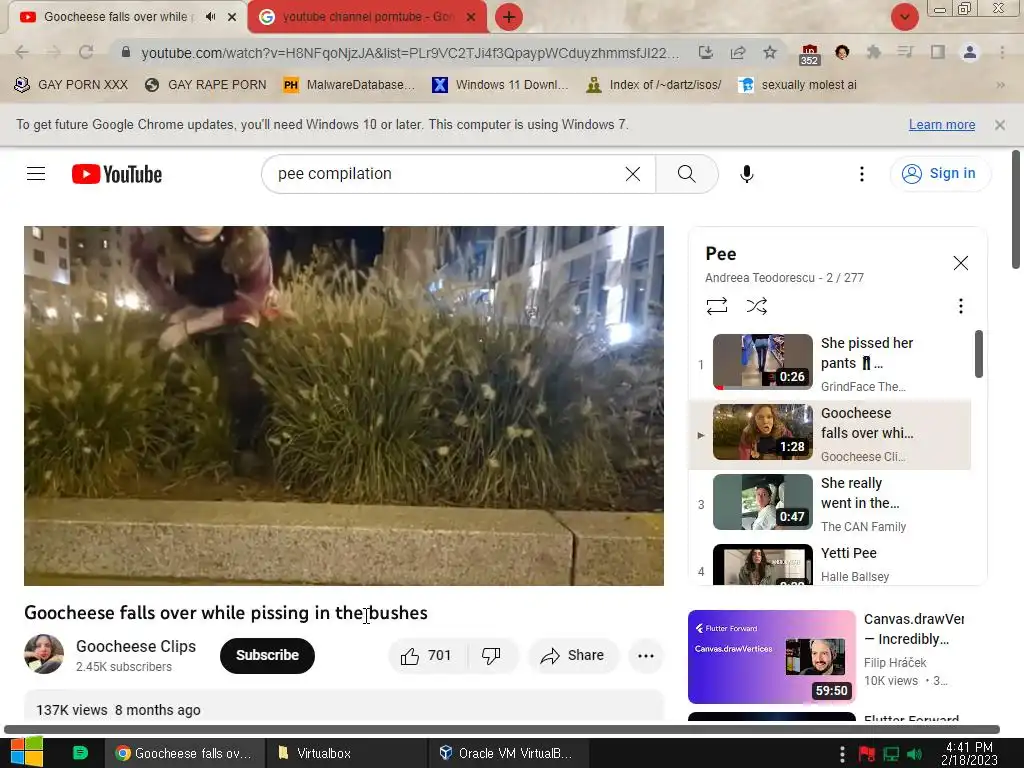Open media controls icon in toolbar
The image size is (1024, 768).
tap(905, 52)
